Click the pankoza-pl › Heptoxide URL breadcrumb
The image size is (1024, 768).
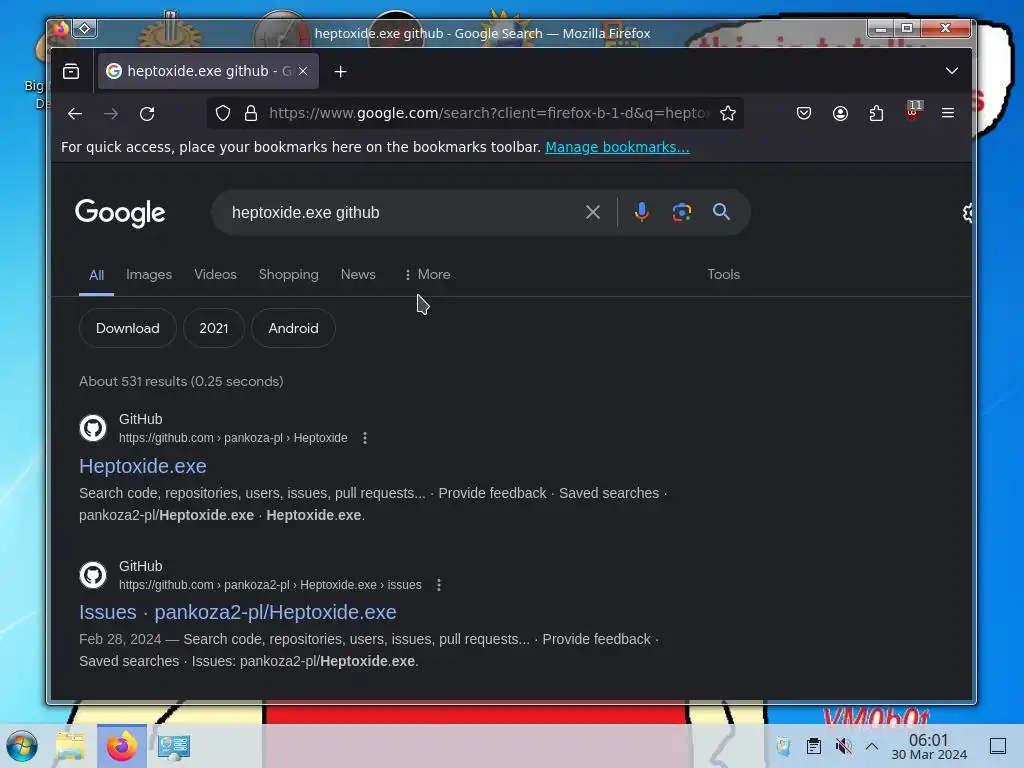pyautogui.click(x=233, y=438)
